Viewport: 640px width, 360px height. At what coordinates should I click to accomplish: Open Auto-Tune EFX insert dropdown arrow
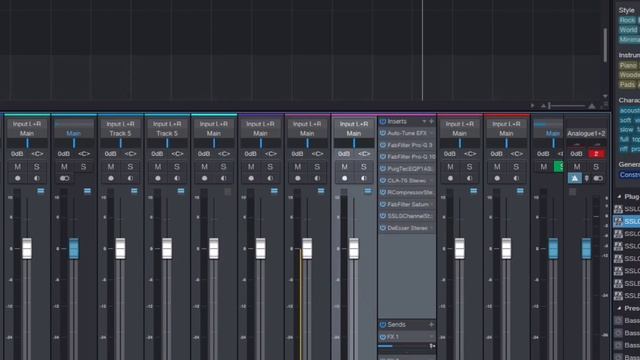point(431,133)
